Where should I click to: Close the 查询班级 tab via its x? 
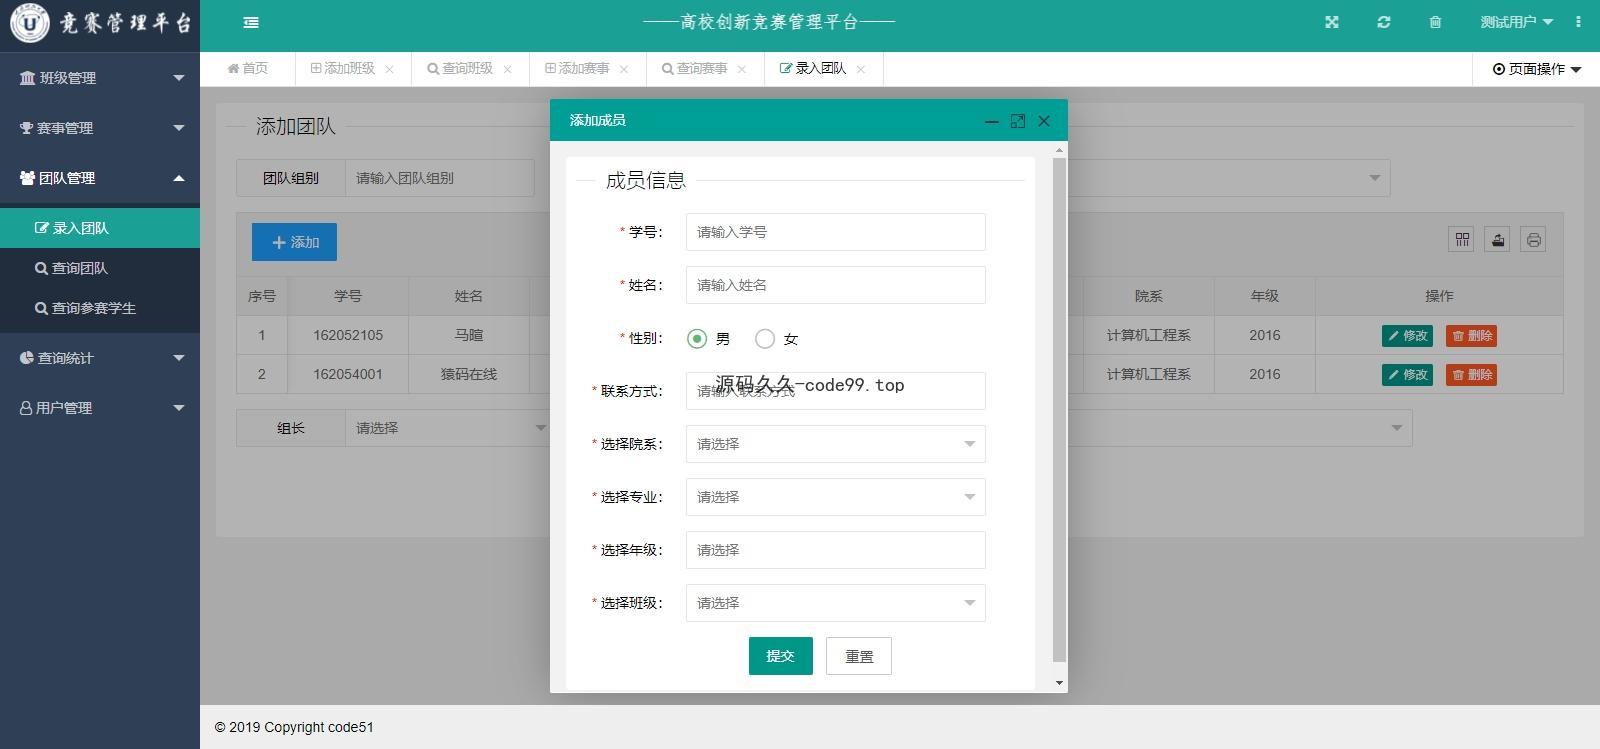(x=507, y=69)
